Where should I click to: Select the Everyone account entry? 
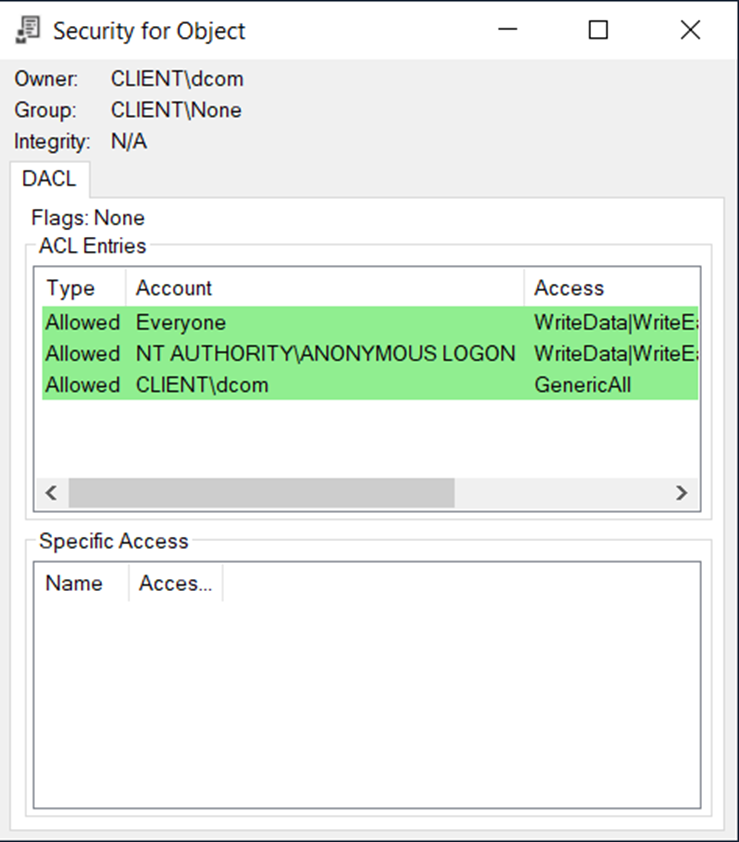pos(181,322)
